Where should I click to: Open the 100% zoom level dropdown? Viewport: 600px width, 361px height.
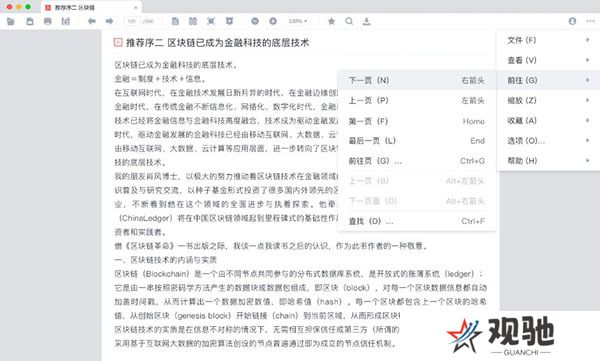coord(298,21)
